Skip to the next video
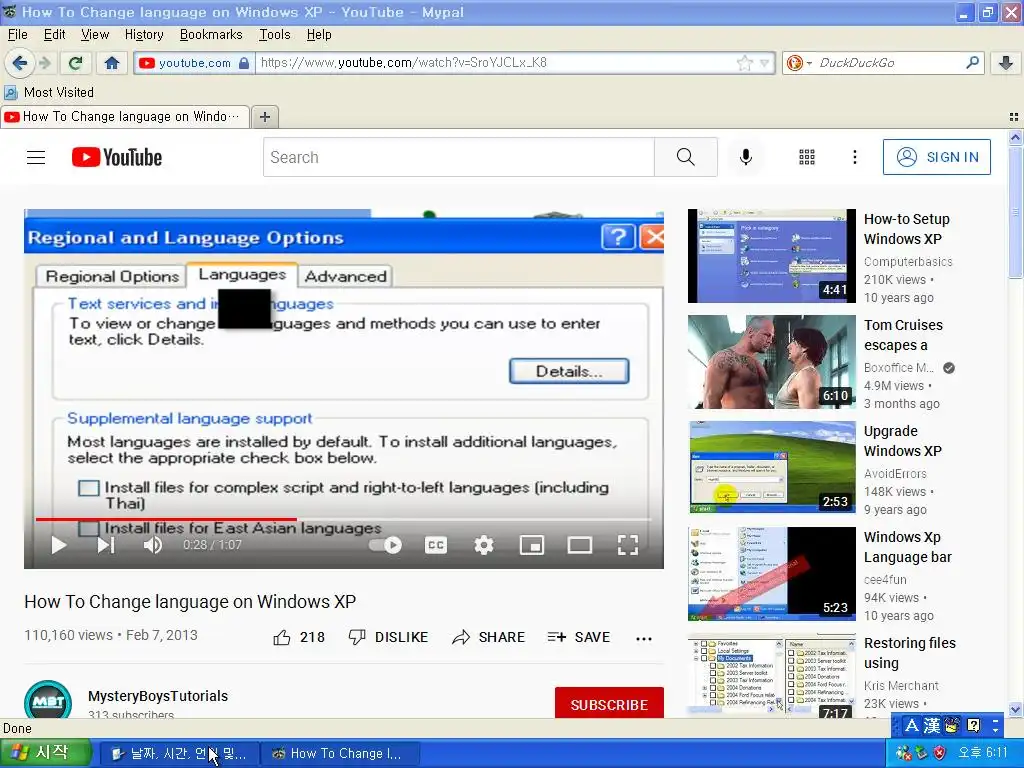This screenshot has height=768, width=1024. pyautogui.click(x=106, y=545)
